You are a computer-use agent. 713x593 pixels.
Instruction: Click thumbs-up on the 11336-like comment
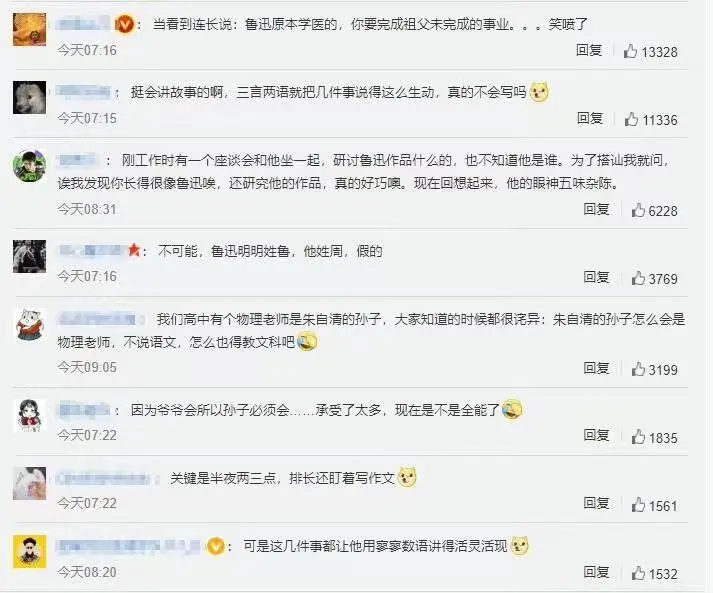pyautogui.click(x=631, y=119)
